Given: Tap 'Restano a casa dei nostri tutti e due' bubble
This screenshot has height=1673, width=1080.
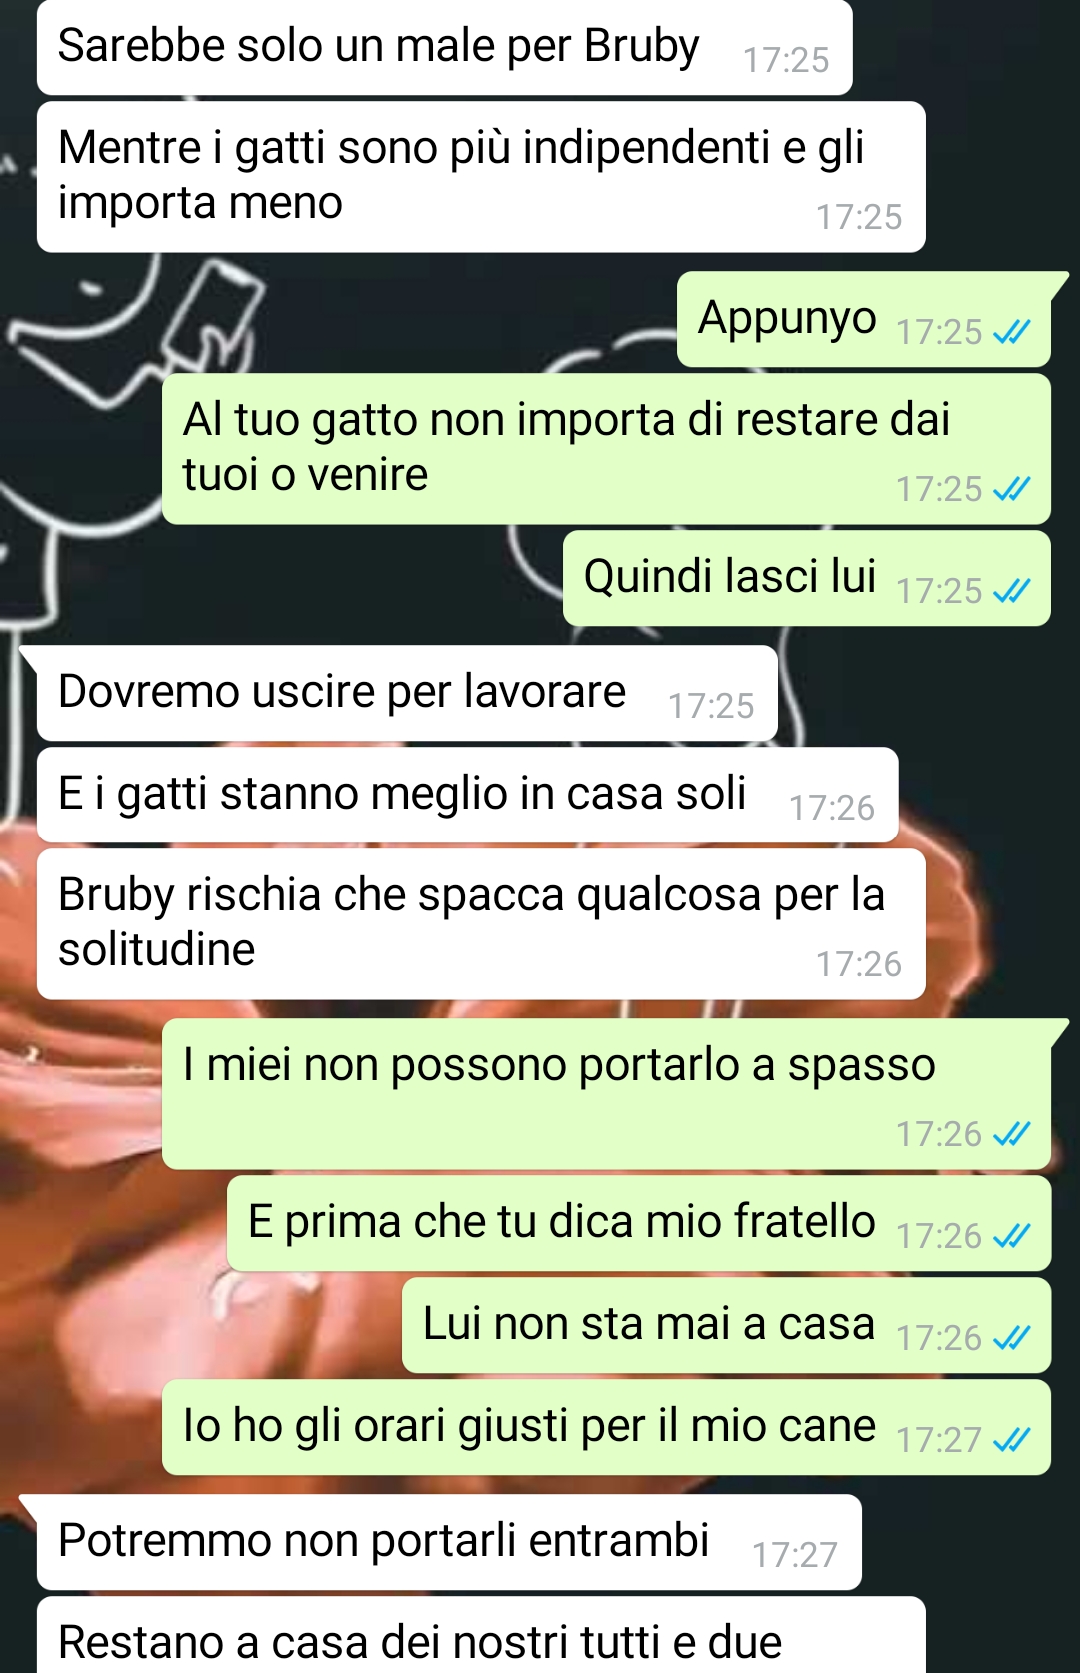Looking at the screenshot, I should pyautogui.click(x=481, y=1636).
